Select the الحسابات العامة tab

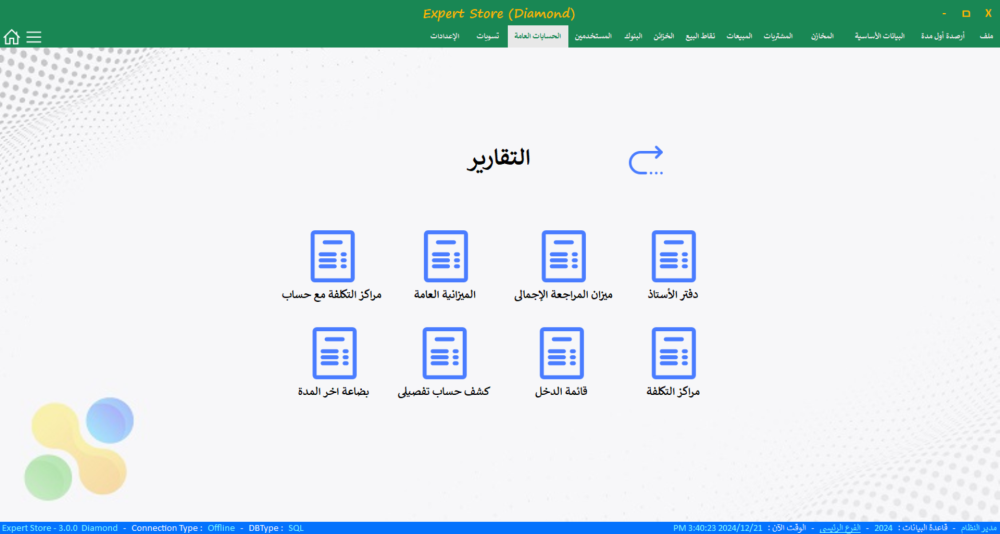pyautogui.click(x=537, y=37)
